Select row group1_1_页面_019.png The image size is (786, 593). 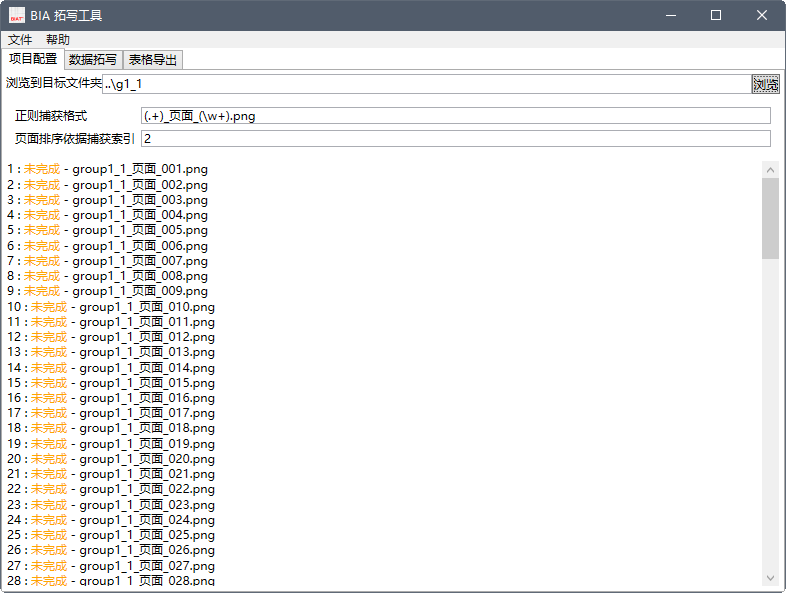pos(111,444)
